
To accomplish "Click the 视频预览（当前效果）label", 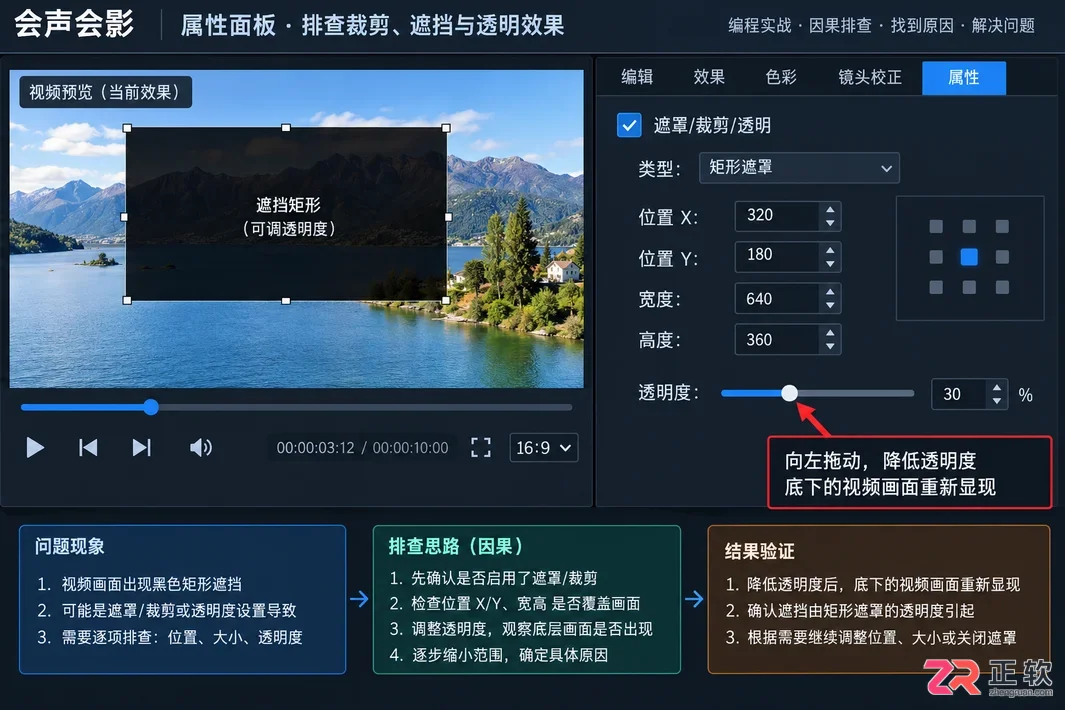I will click(105, 92).
